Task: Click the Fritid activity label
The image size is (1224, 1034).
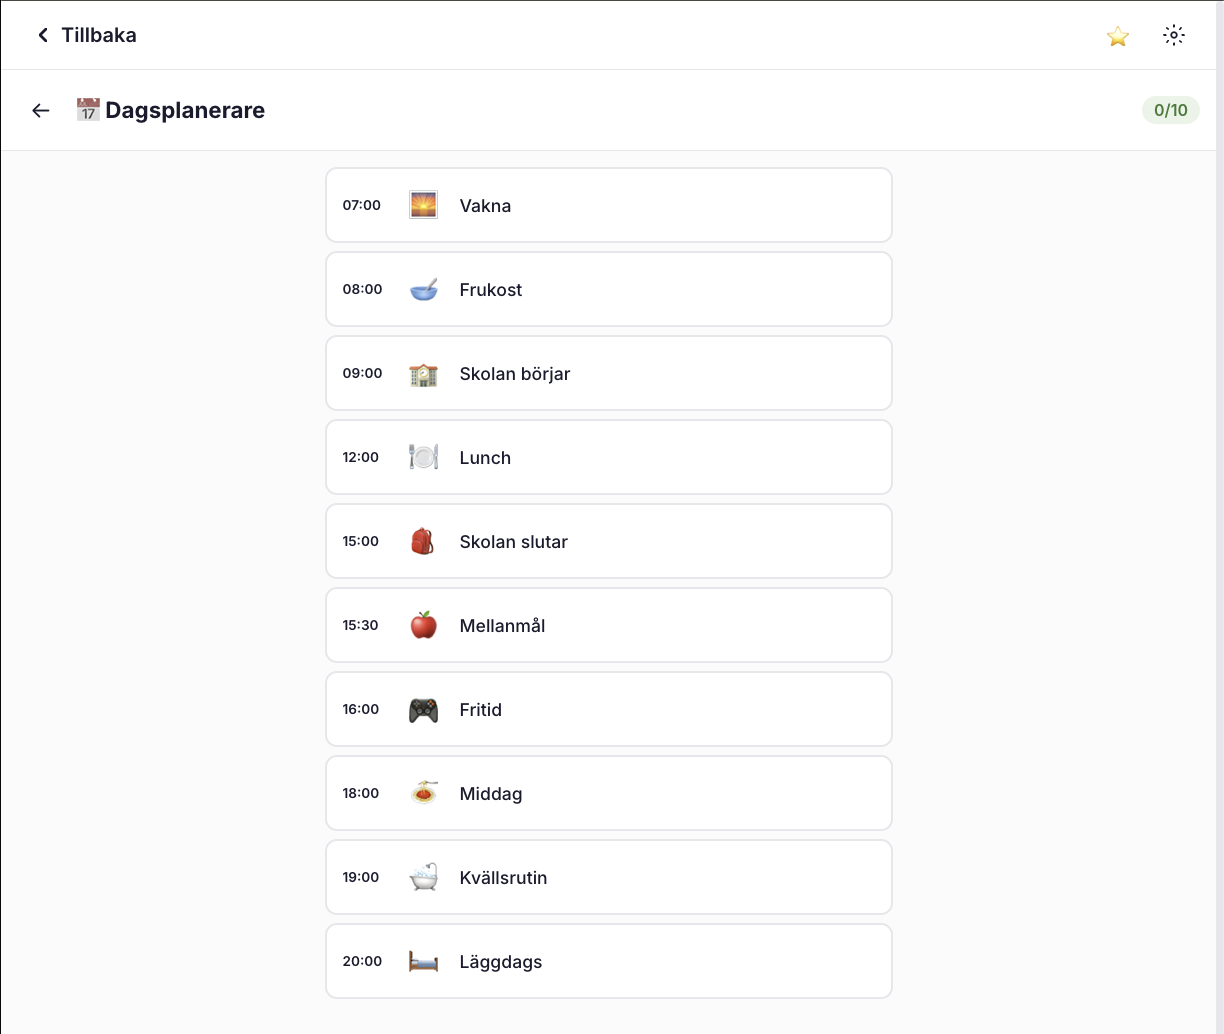Action: (480, 710)
